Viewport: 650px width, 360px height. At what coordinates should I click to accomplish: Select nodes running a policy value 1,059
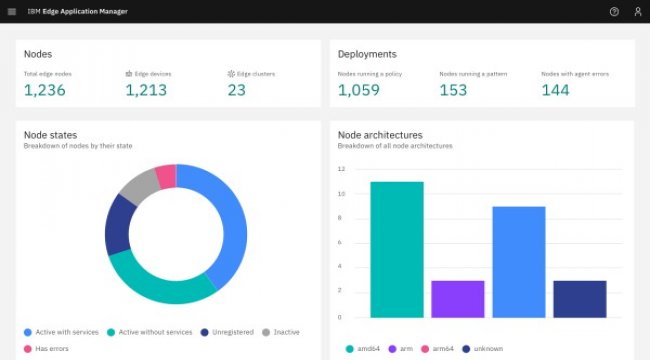coord(359,90)
